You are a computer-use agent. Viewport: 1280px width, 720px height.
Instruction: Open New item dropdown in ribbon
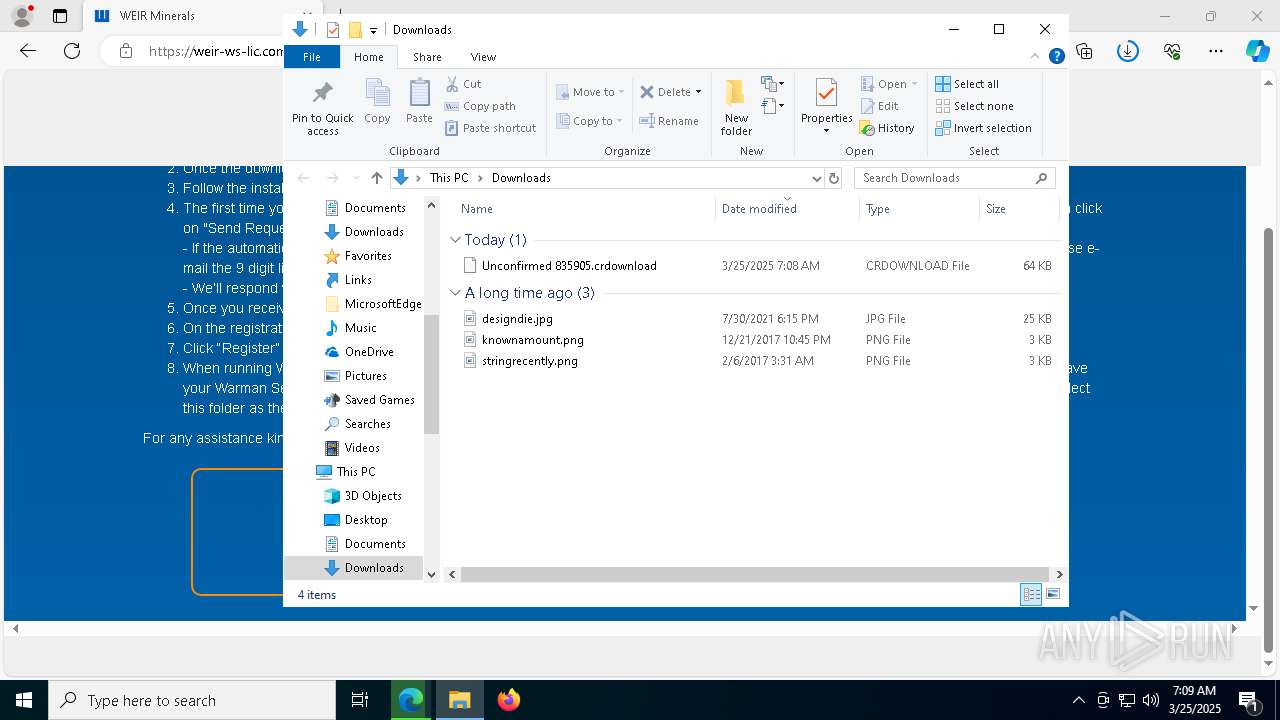pos(772,84)
